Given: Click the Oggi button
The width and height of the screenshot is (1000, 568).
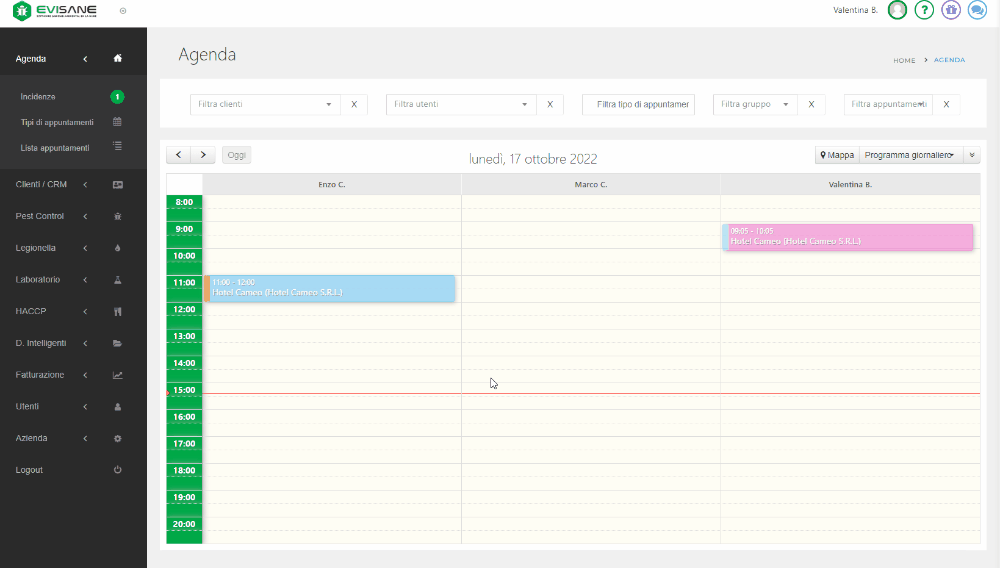Looking at the screenshot, I should pyautogui.click(x=236, y=155).
